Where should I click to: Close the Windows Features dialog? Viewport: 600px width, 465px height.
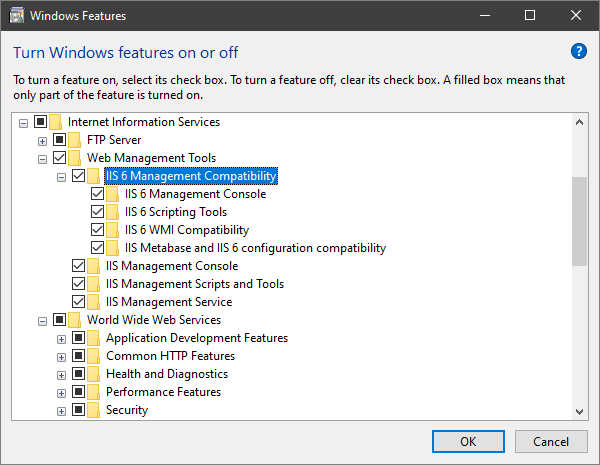(x=576, y=15)
